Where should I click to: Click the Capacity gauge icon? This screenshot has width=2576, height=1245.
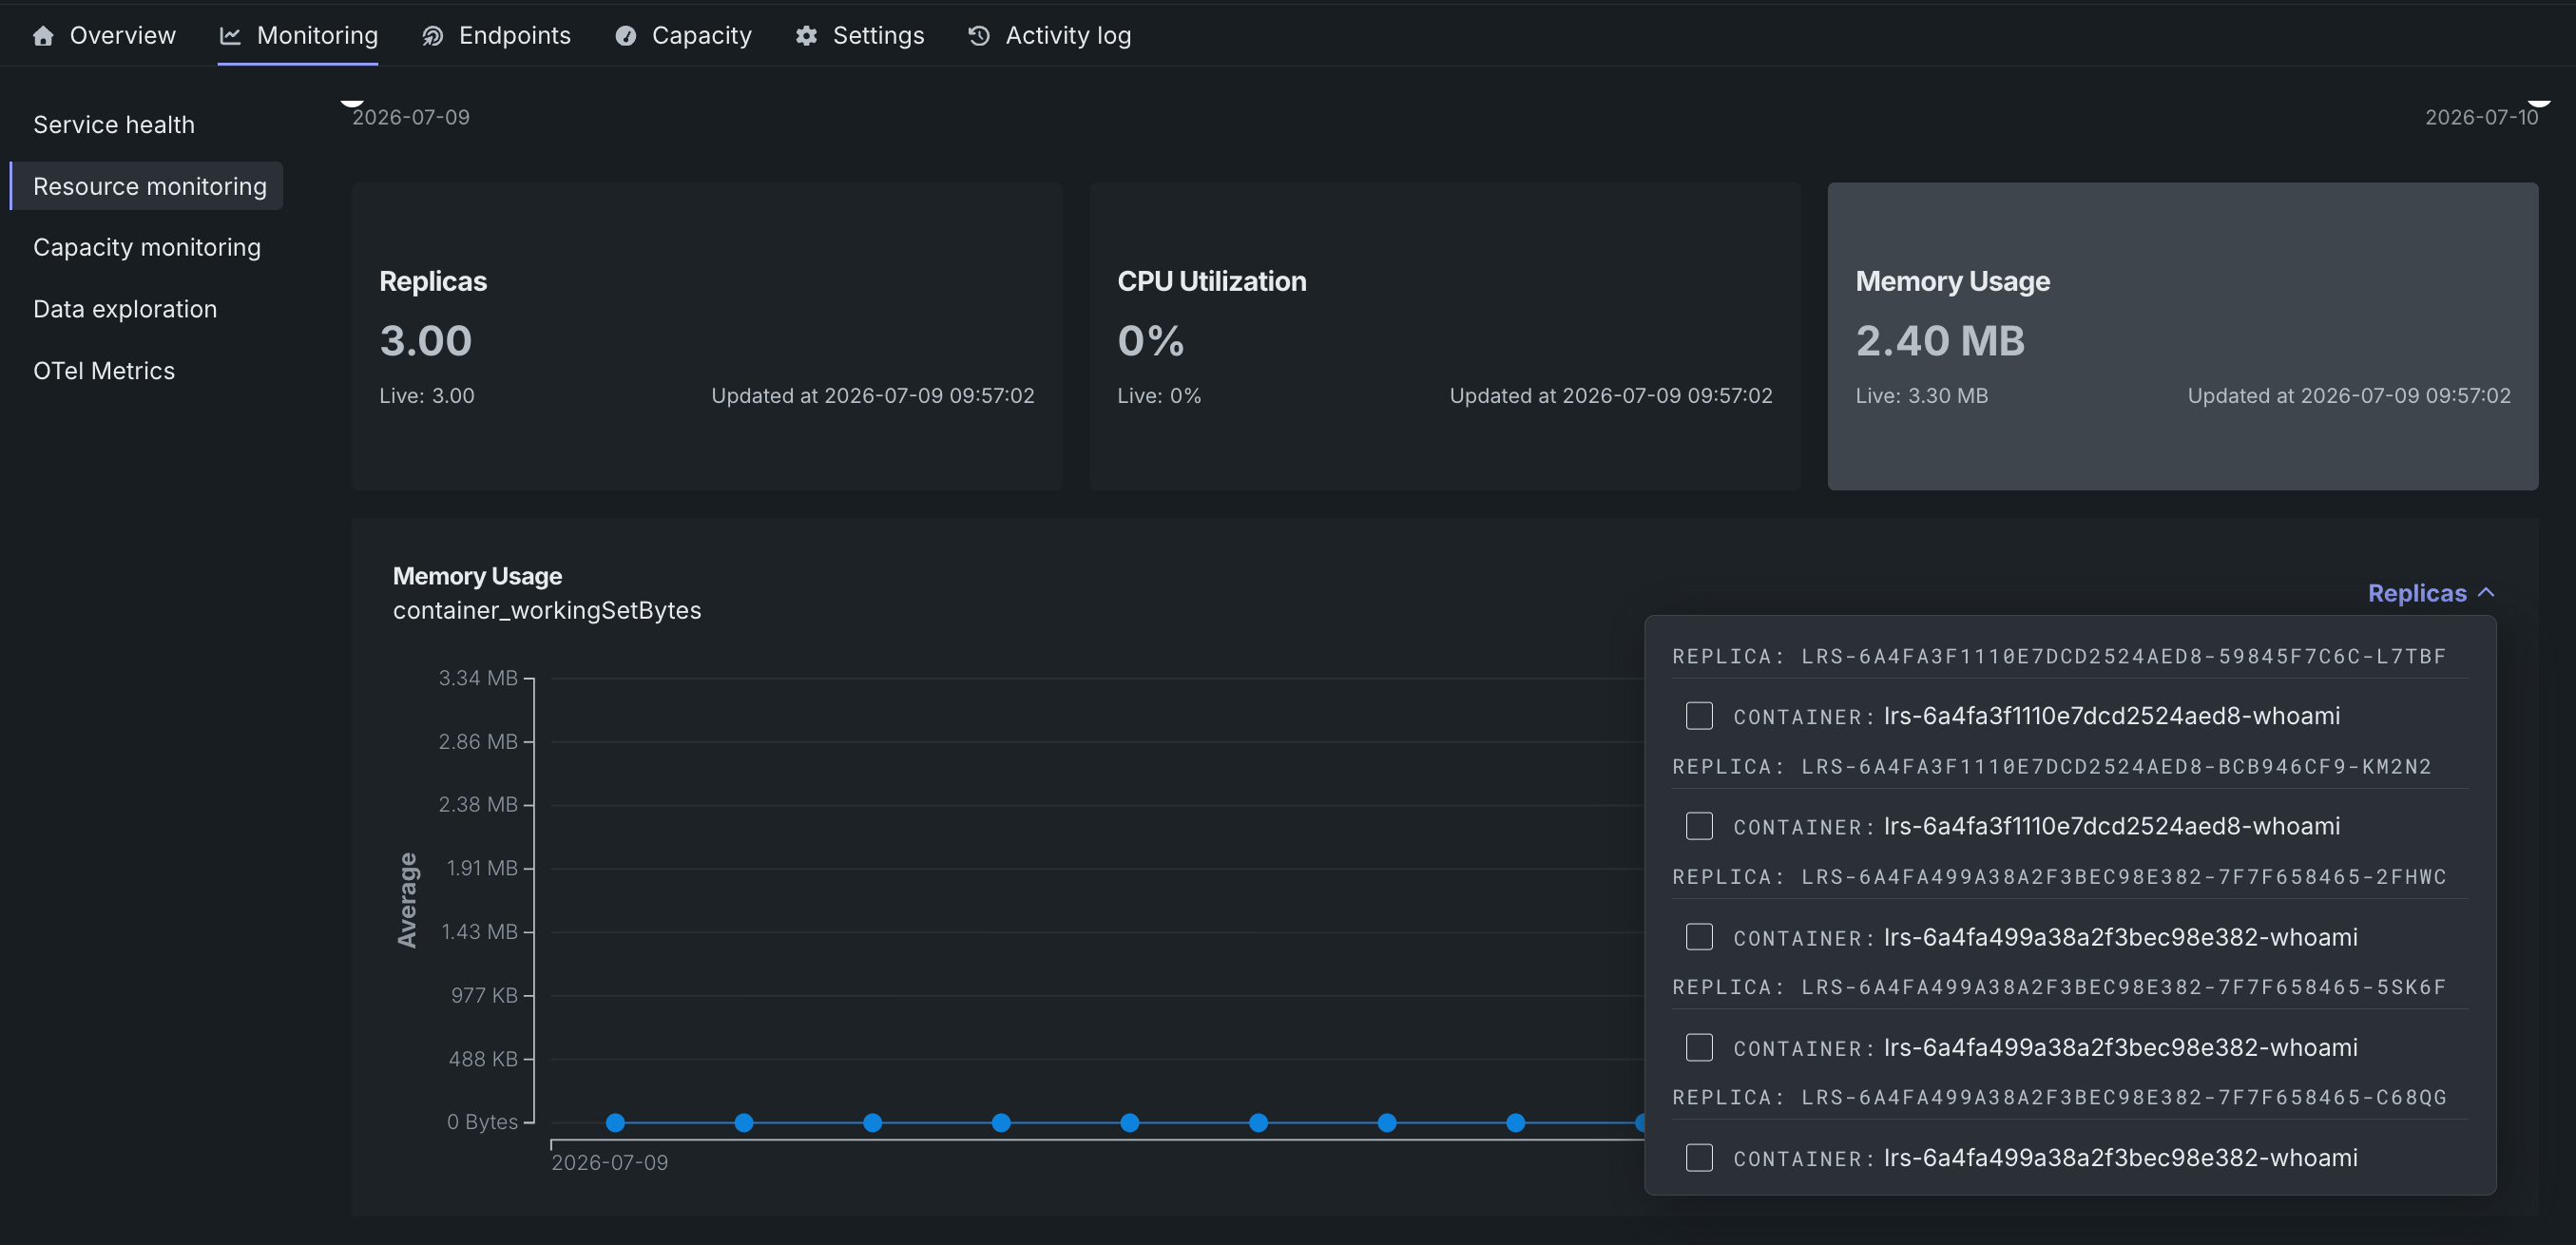pyautogui.click(x=626, y=36)
